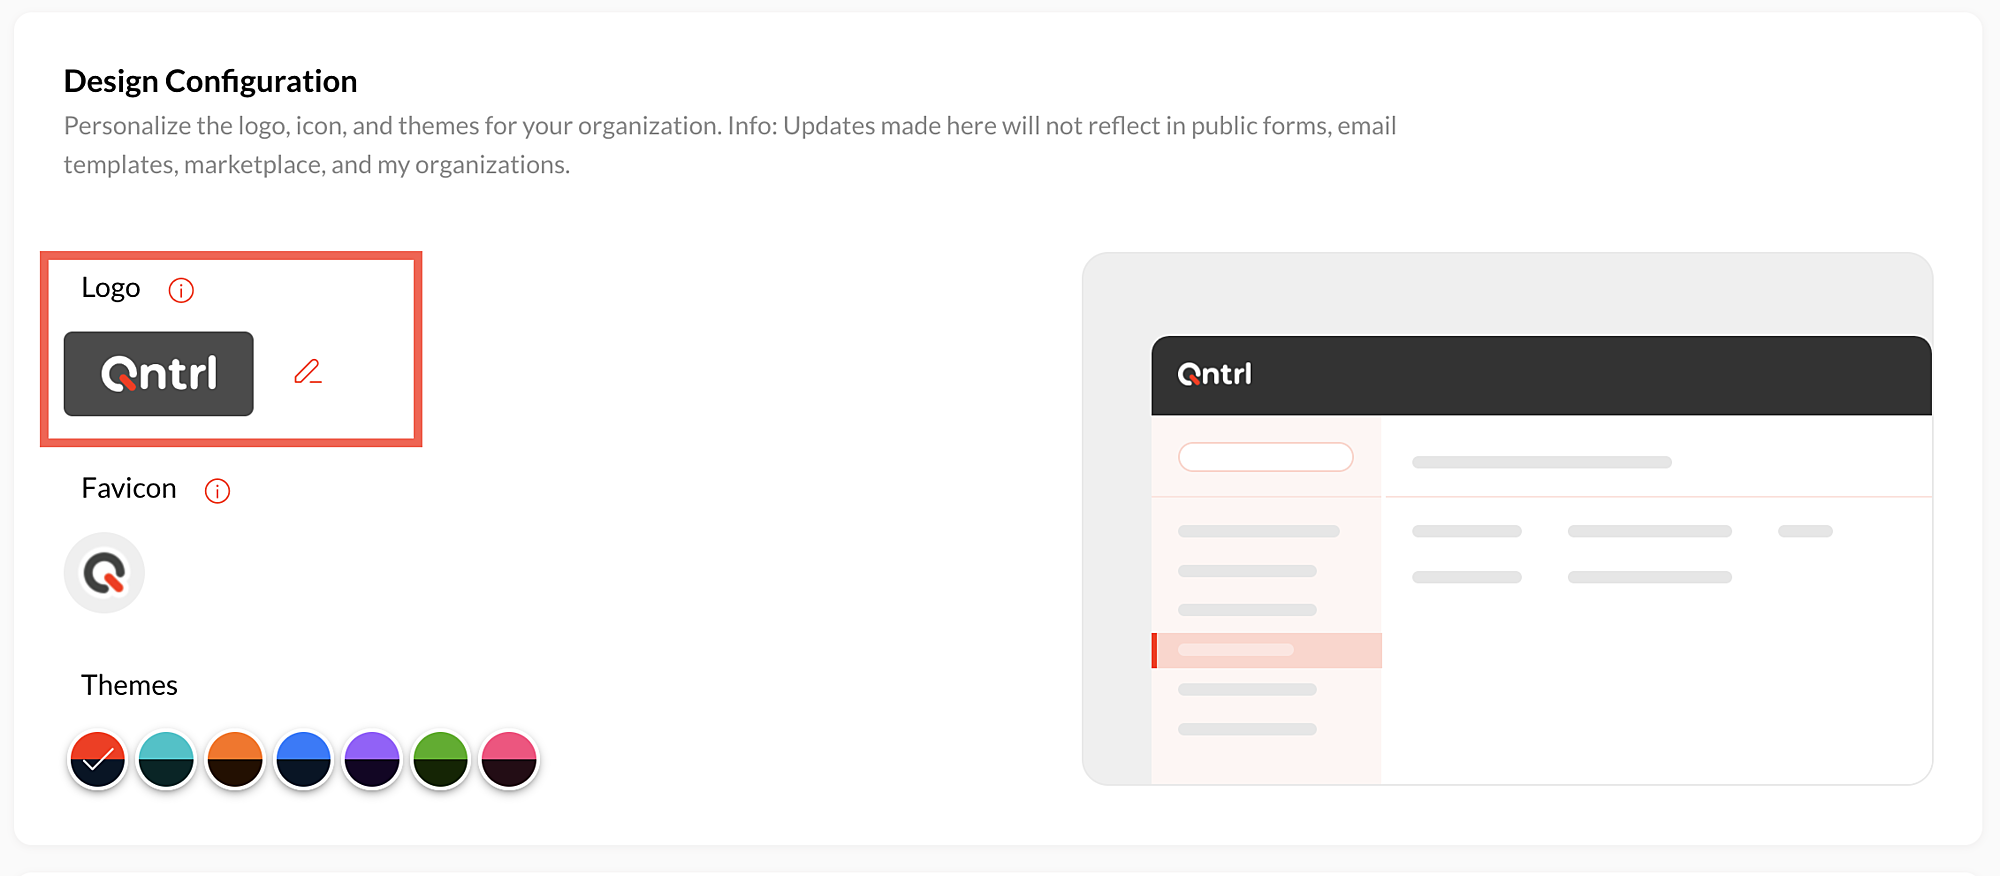This screenshot has width=2000, height=876.
Task: Click the Logo section label
Action: (x=110, y=288)
